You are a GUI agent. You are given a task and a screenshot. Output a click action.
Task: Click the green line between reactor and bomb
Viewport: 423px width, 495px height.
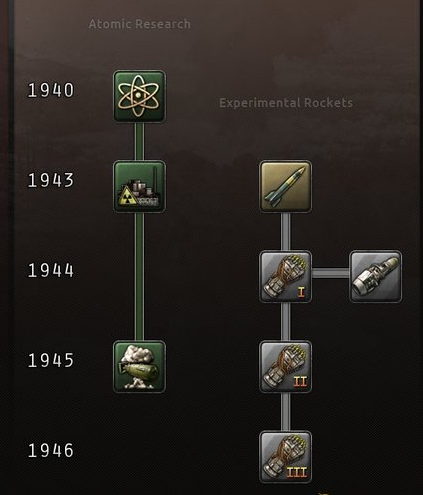(x=139, y=277)
